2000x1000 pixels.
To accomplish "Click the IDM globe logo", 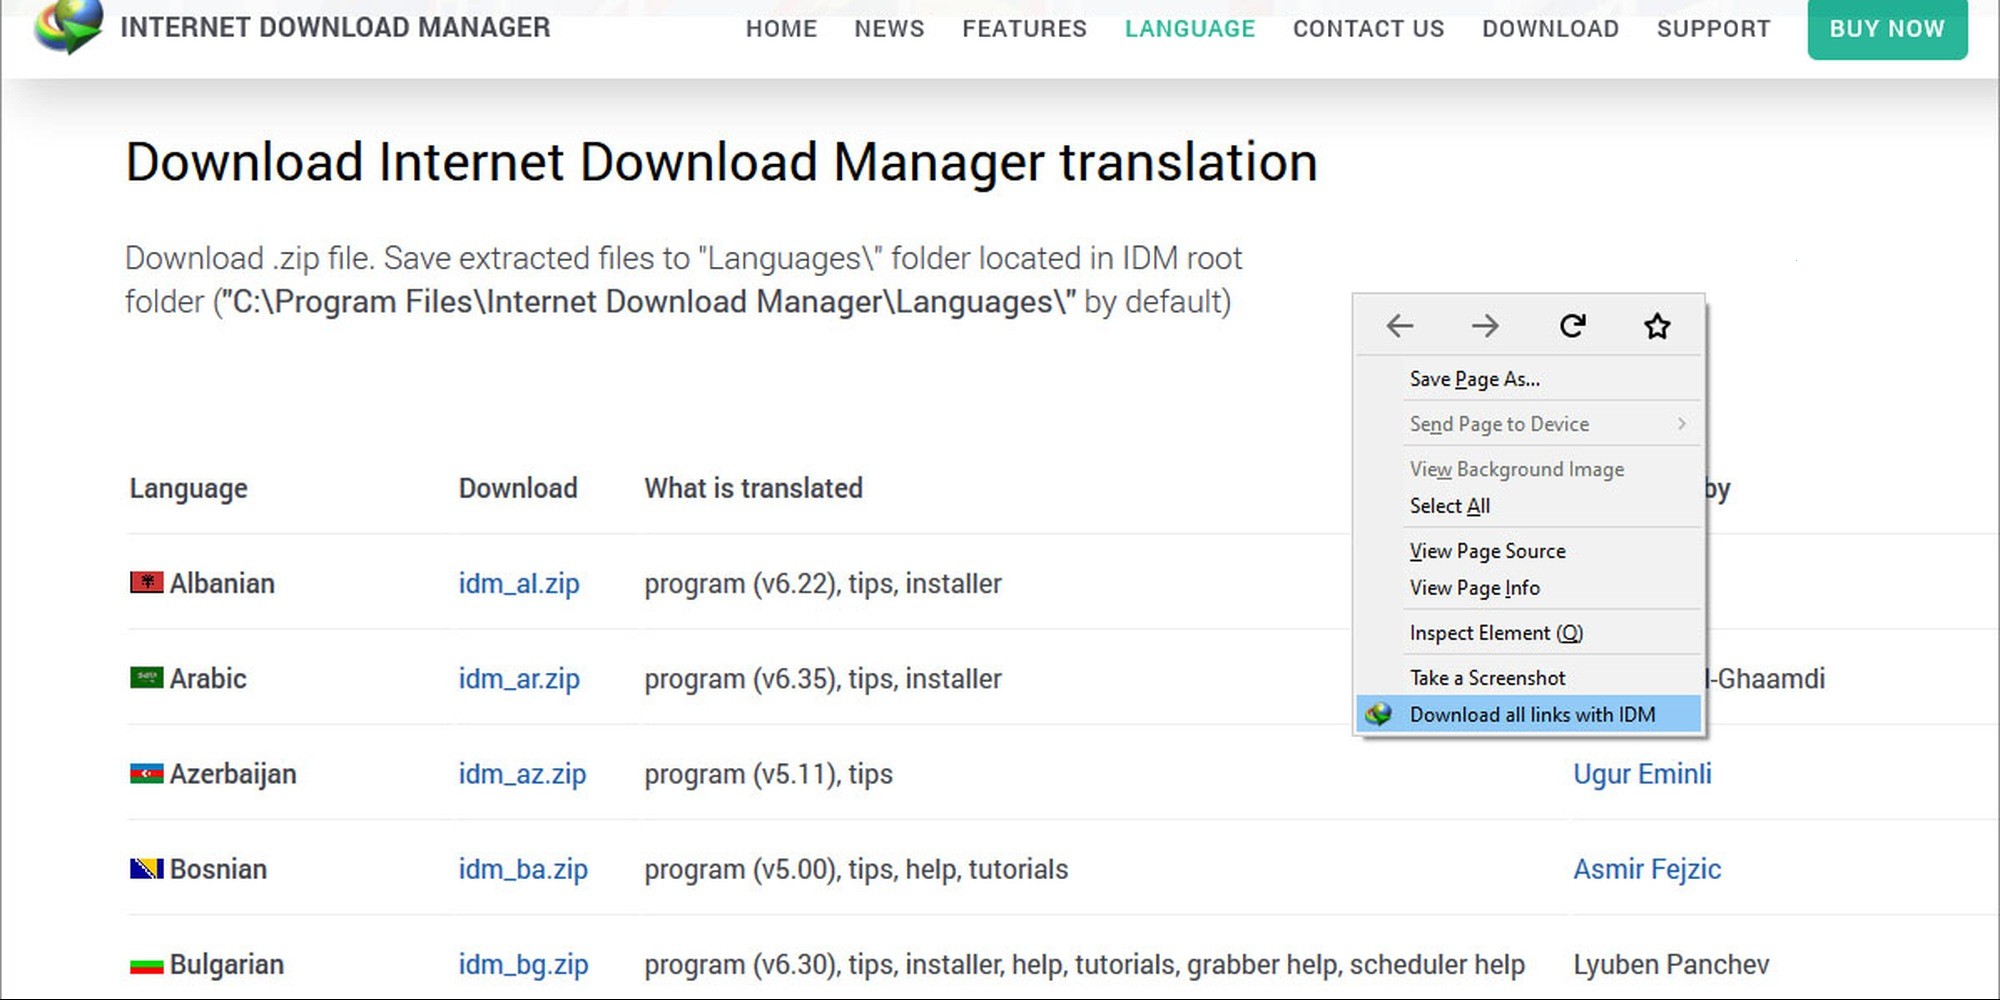I will pyautogui.click(x=68, y=26).
